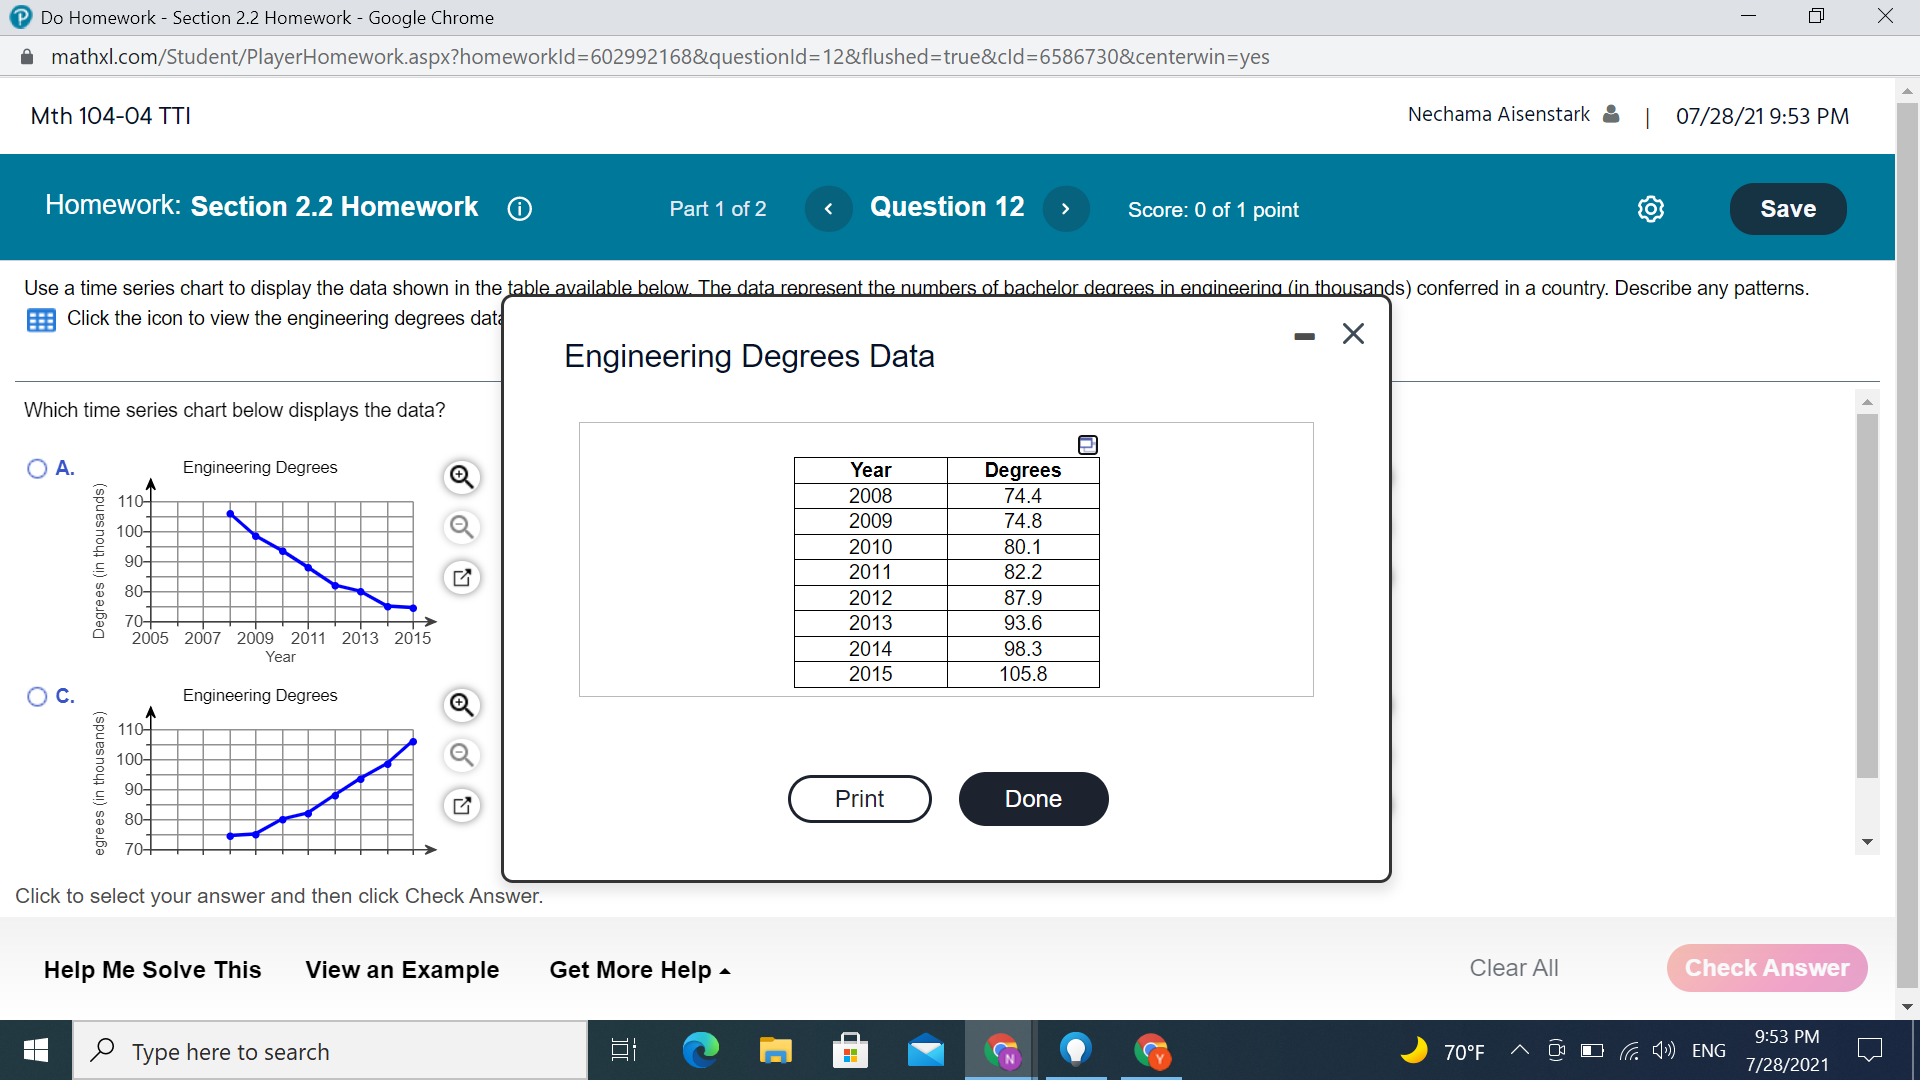
Task: Click the engineering degrees data table icon
Action: (x=40, y=319)
